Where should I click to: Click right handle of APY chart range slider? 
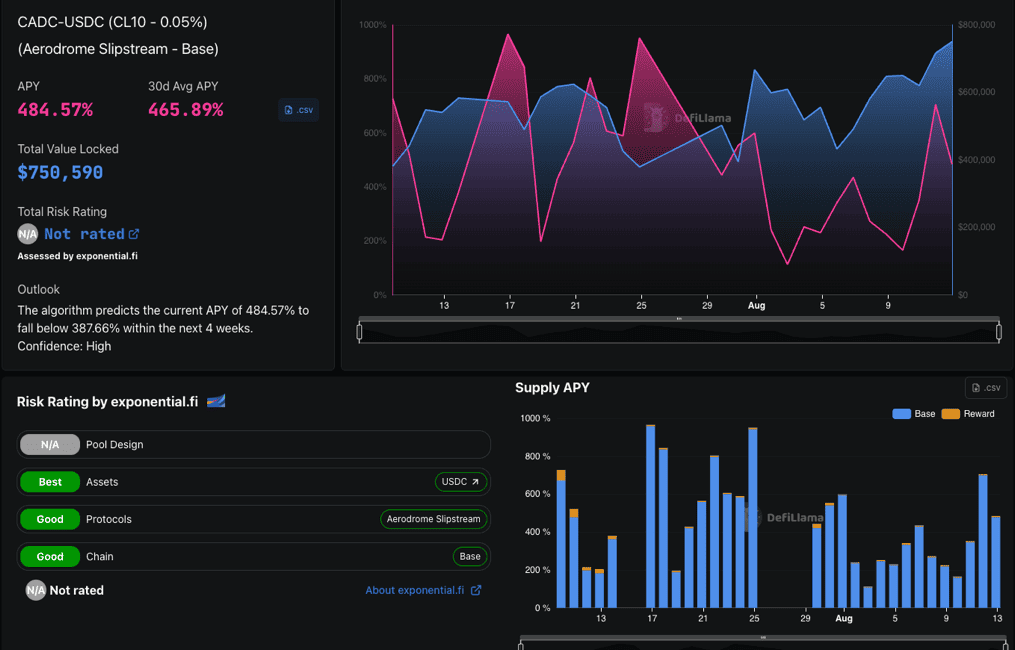pos(999,331)
